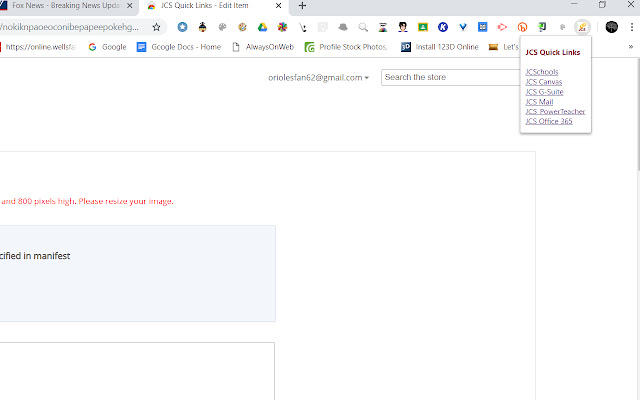This screenshot has height=400, width=640.
Task: Click the 'cified in manifest' text
Action: (x=35, y=256)
